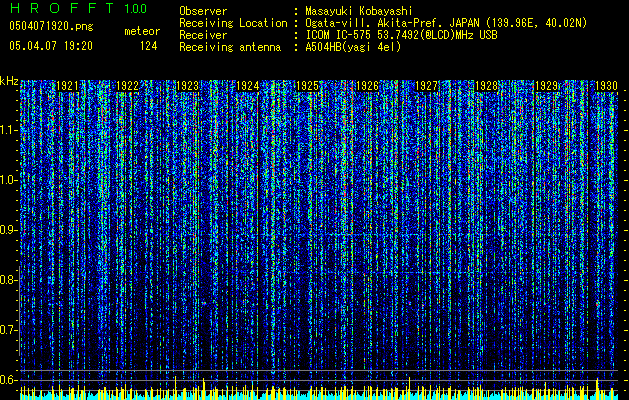
Task: Click the 1927 time marker
Action: click(x=426, y=86)
